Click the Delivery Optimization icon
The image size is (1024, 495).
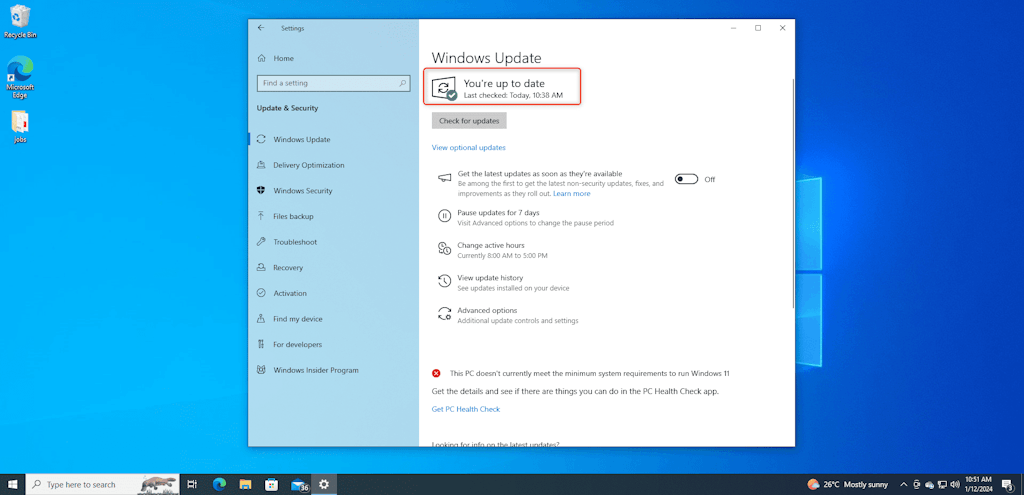(x=261, y=165)
